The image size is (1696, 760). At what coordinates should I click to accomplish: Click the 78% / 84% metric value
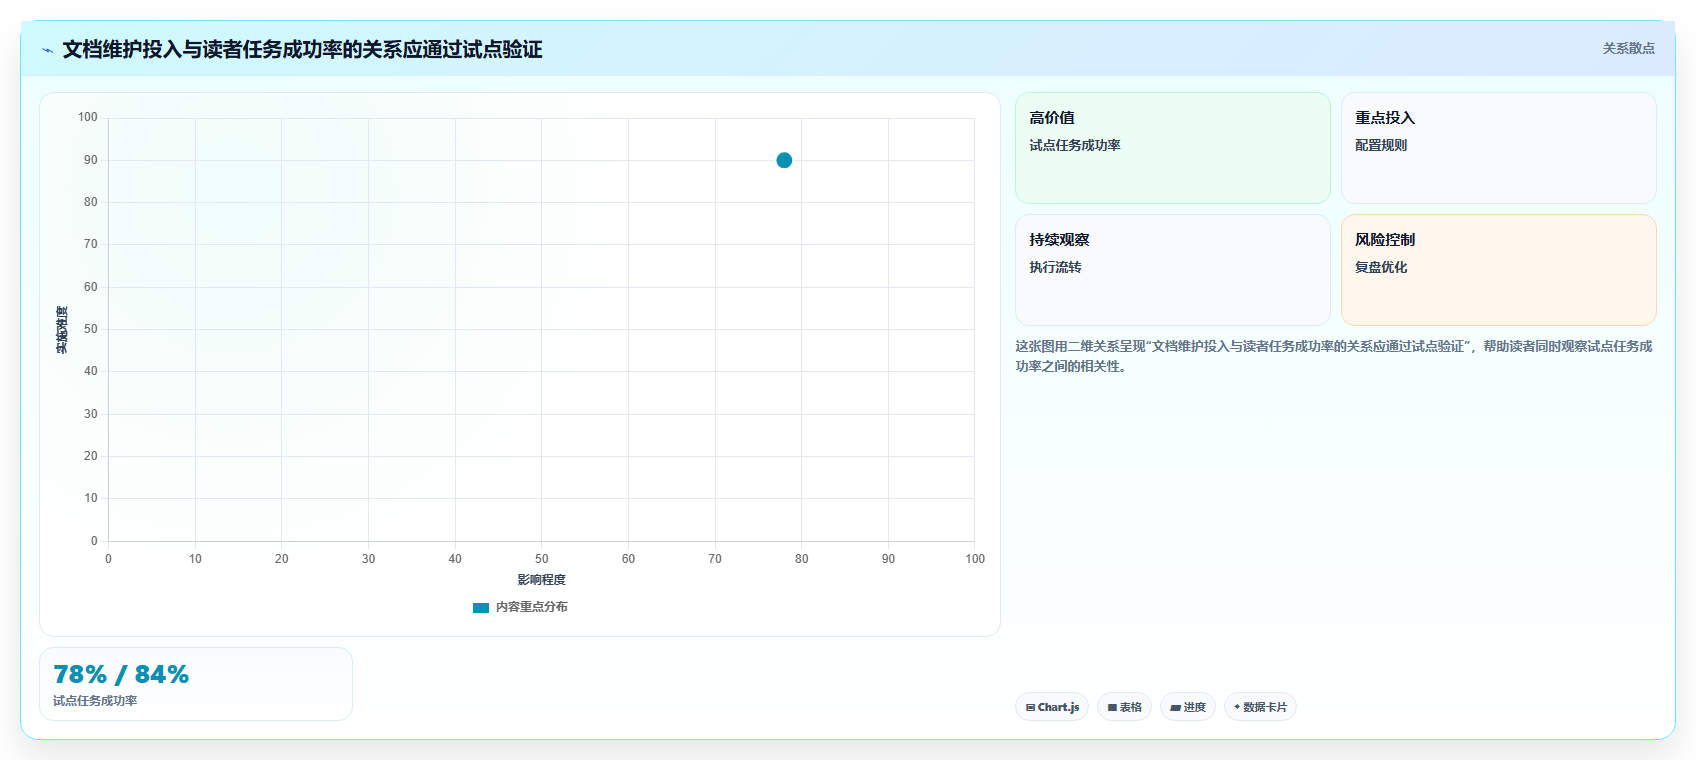pyautogui.click(x=121, y=675)
